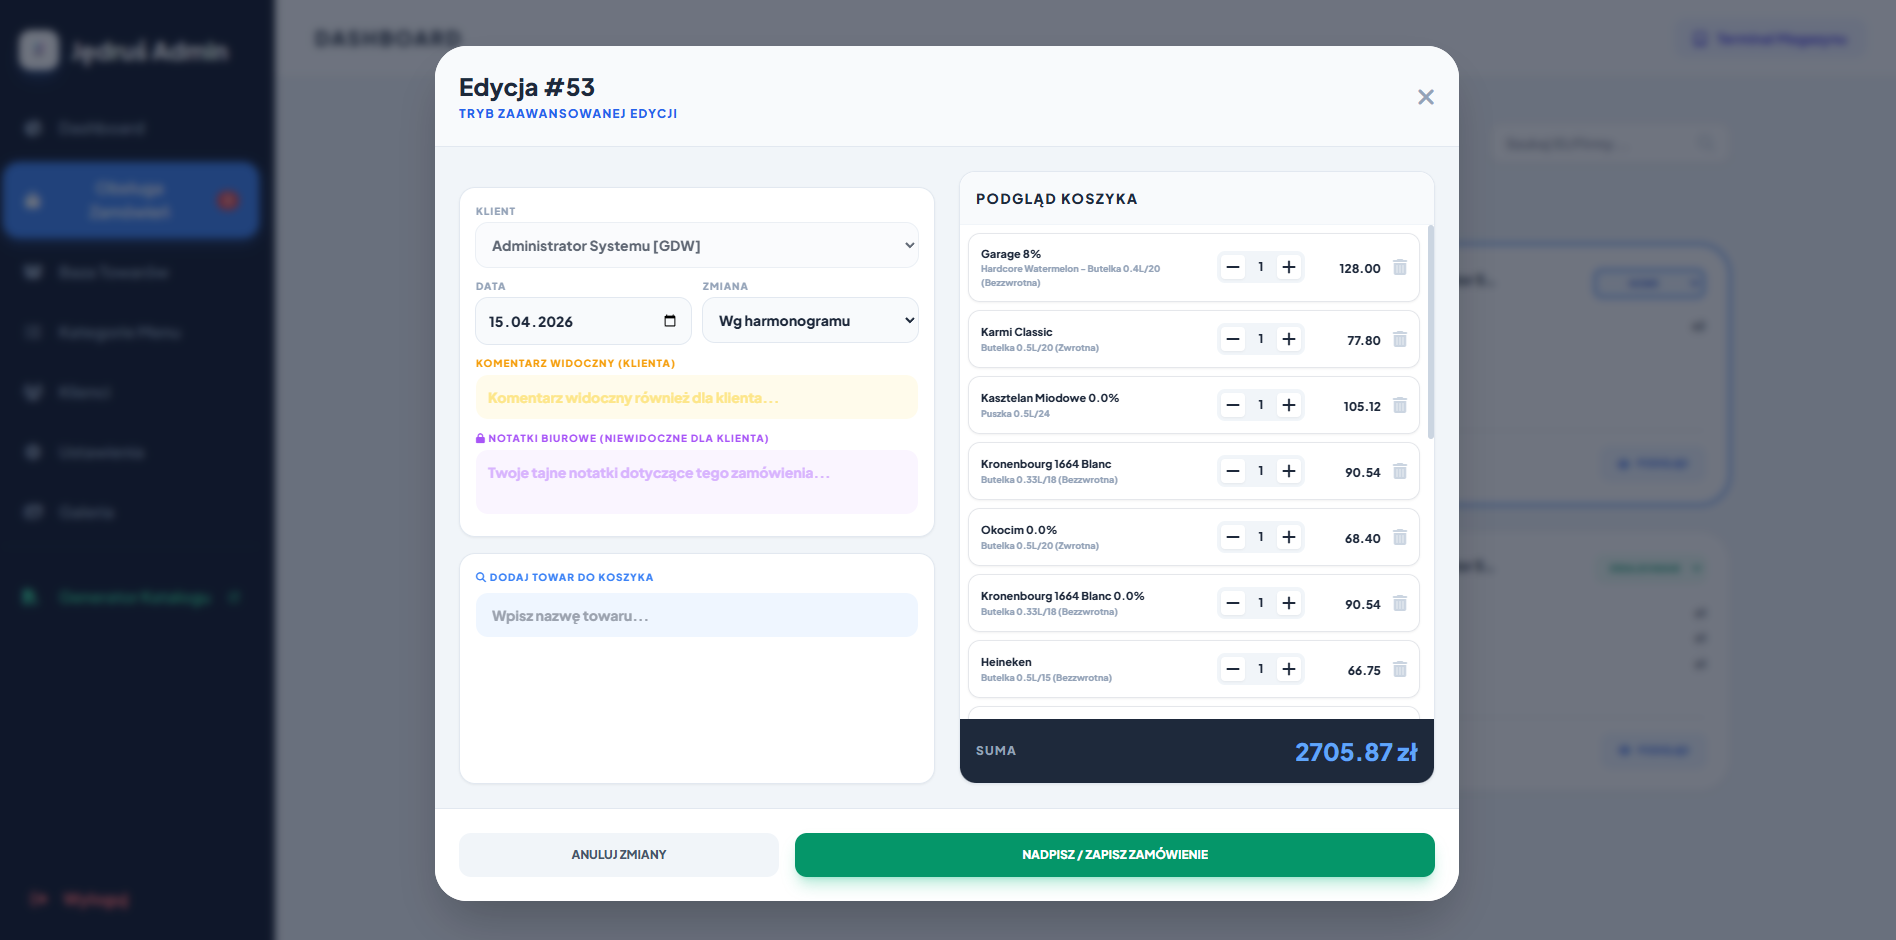Expand the Zmiana schedule dropdown
This screenshot has width=1896, height=940.
[810, 321]
